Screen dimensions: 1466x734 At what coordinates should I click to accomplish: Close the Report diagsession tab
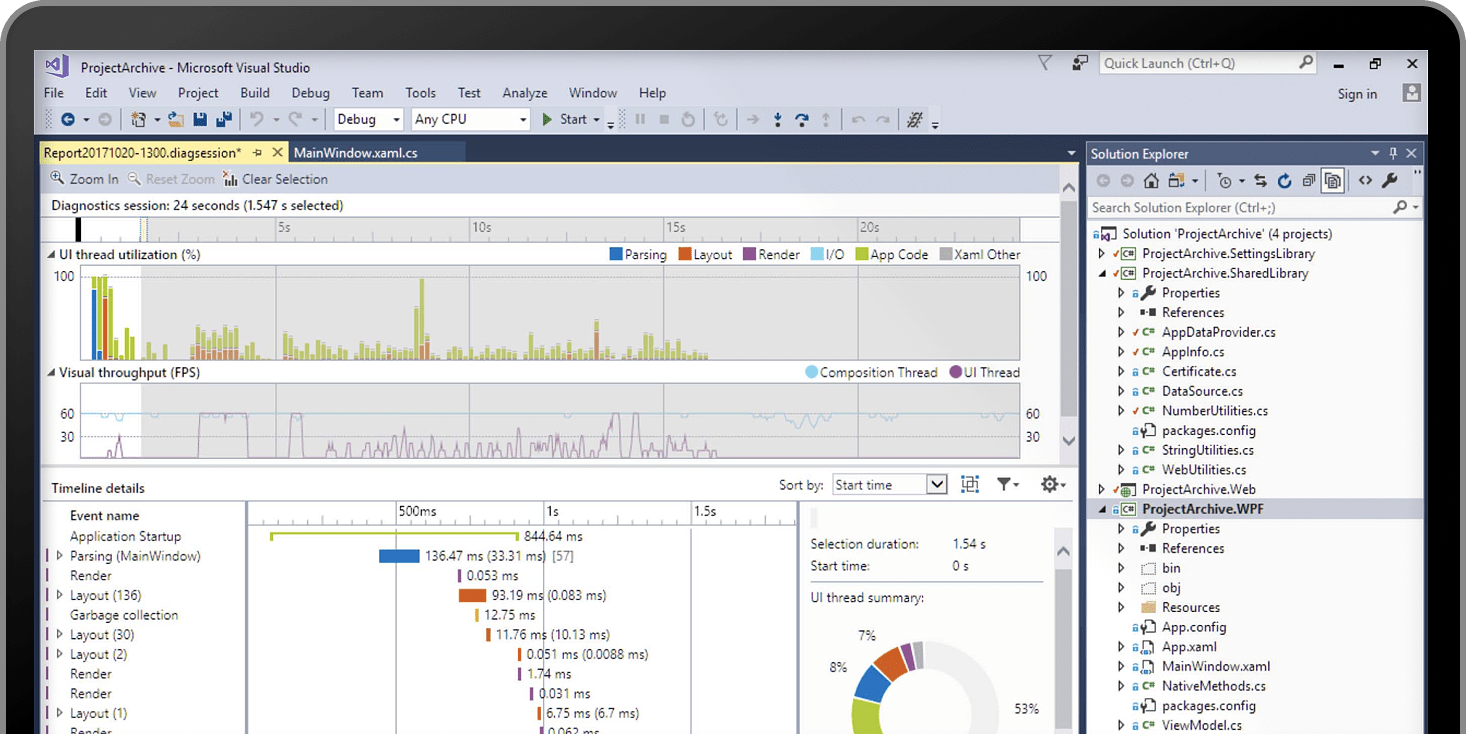[x=277, y=153]
